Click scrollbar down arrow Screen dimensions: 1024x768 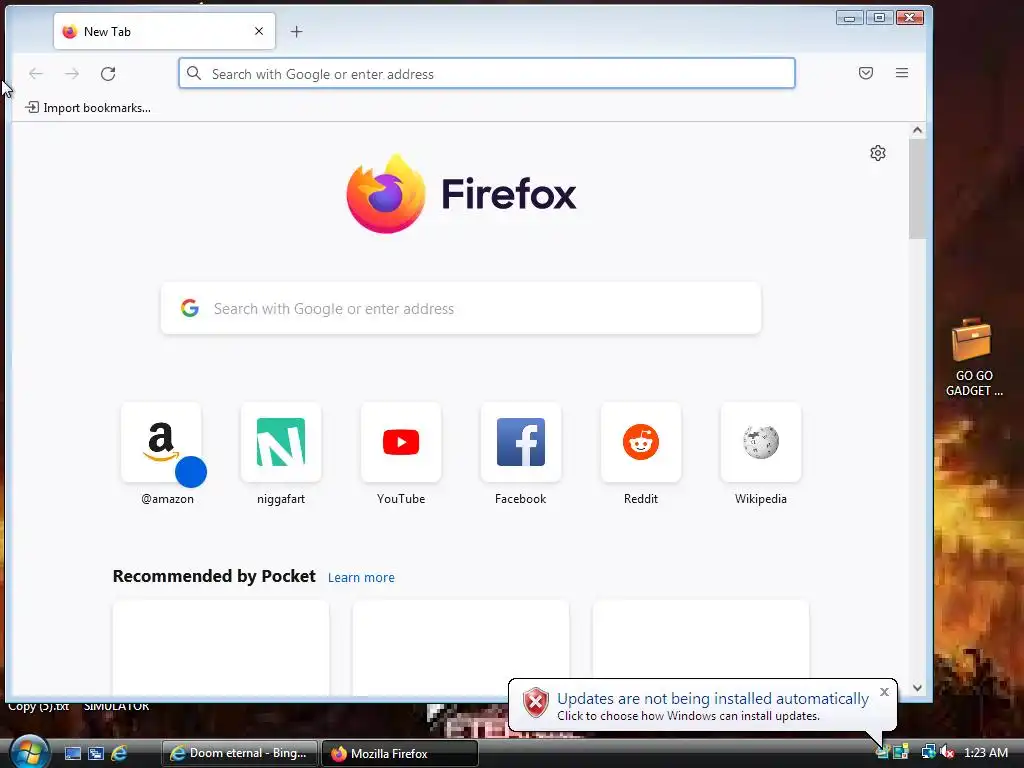click(x=918, y=688)
